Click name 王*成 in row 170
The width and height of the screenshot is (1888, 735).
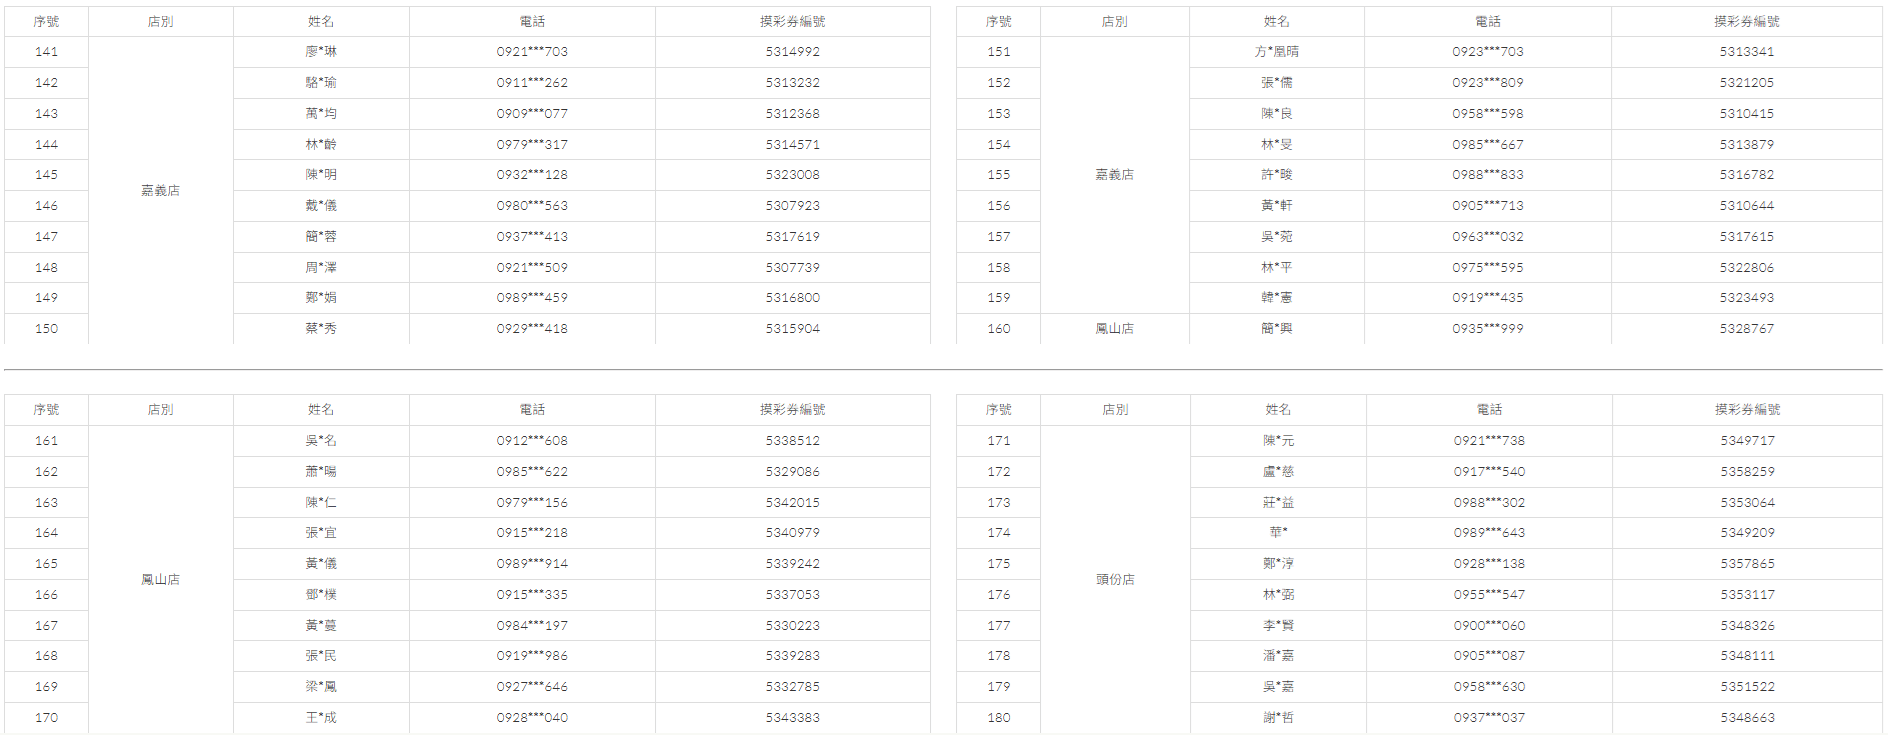coord(321,718)
